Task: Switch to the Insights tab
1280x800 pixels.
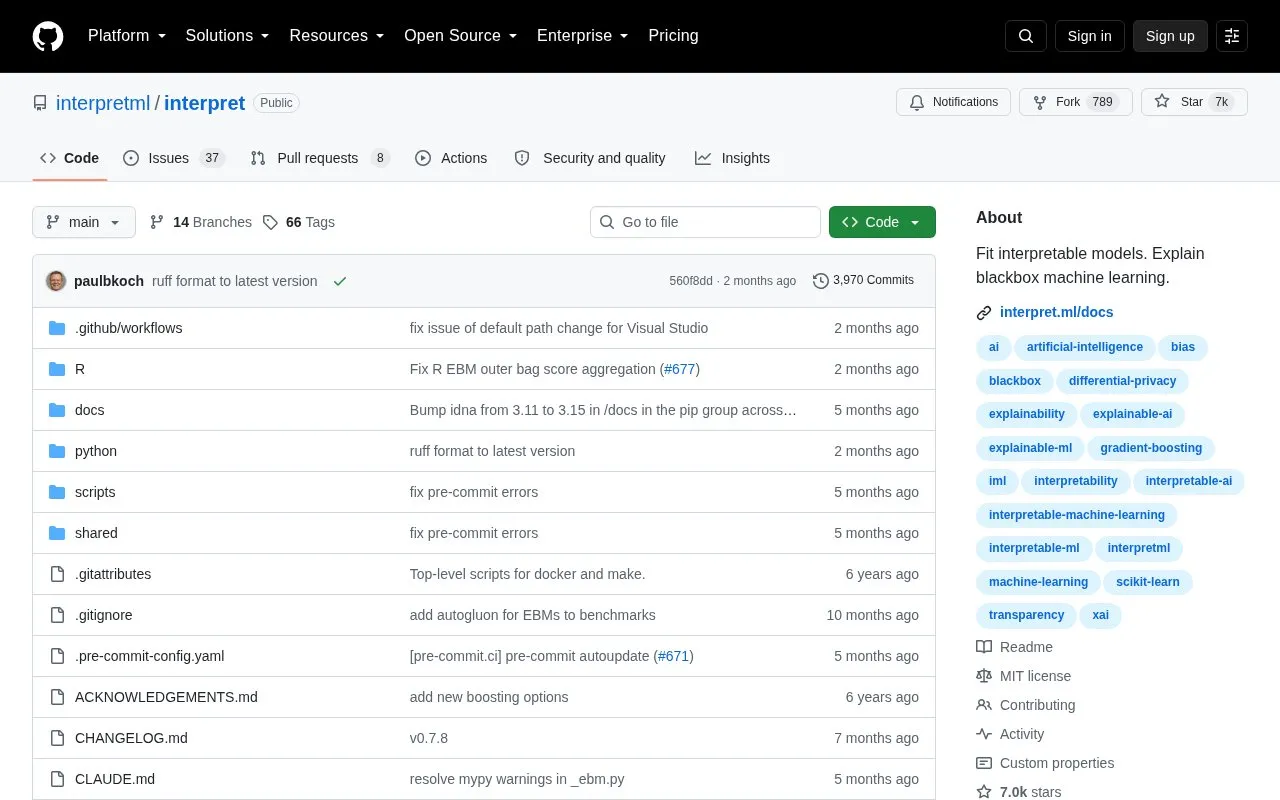Action: point(733,158)
